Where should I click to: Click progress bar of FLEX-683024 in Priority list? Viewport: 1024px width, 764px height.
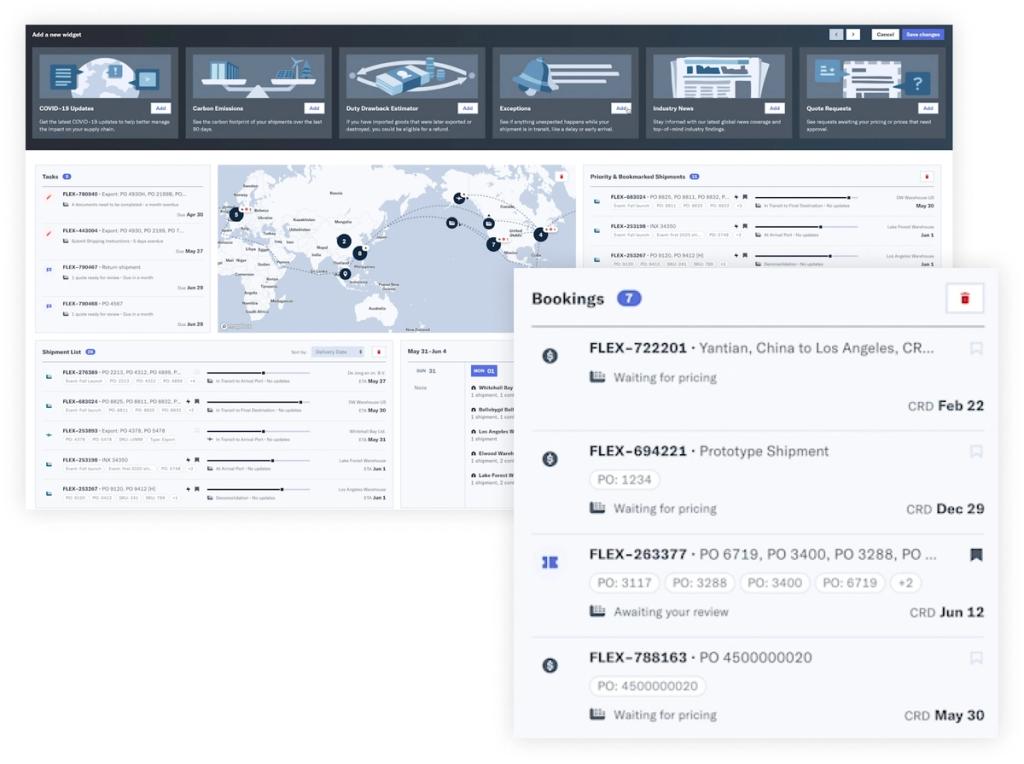(x=806, y=197)
